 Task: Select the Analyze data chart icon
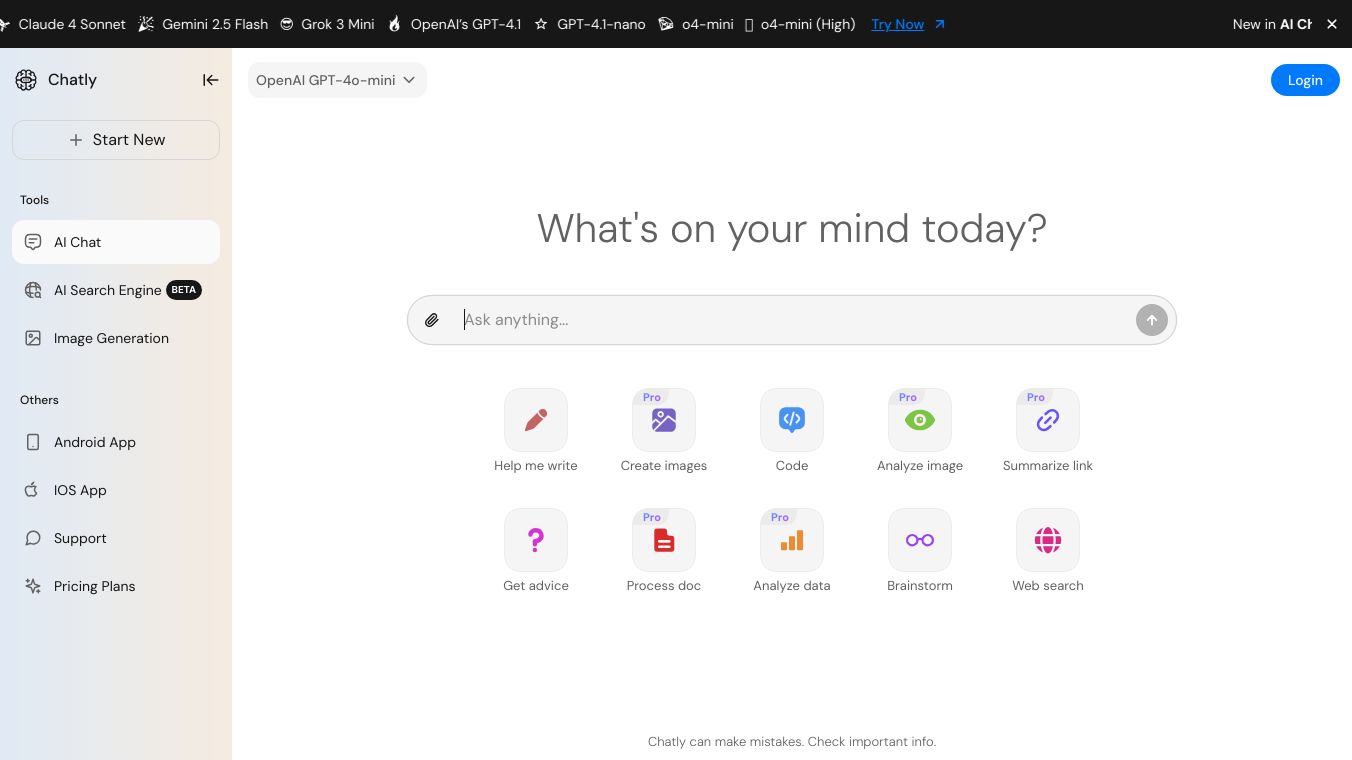(x=792, y=540)
